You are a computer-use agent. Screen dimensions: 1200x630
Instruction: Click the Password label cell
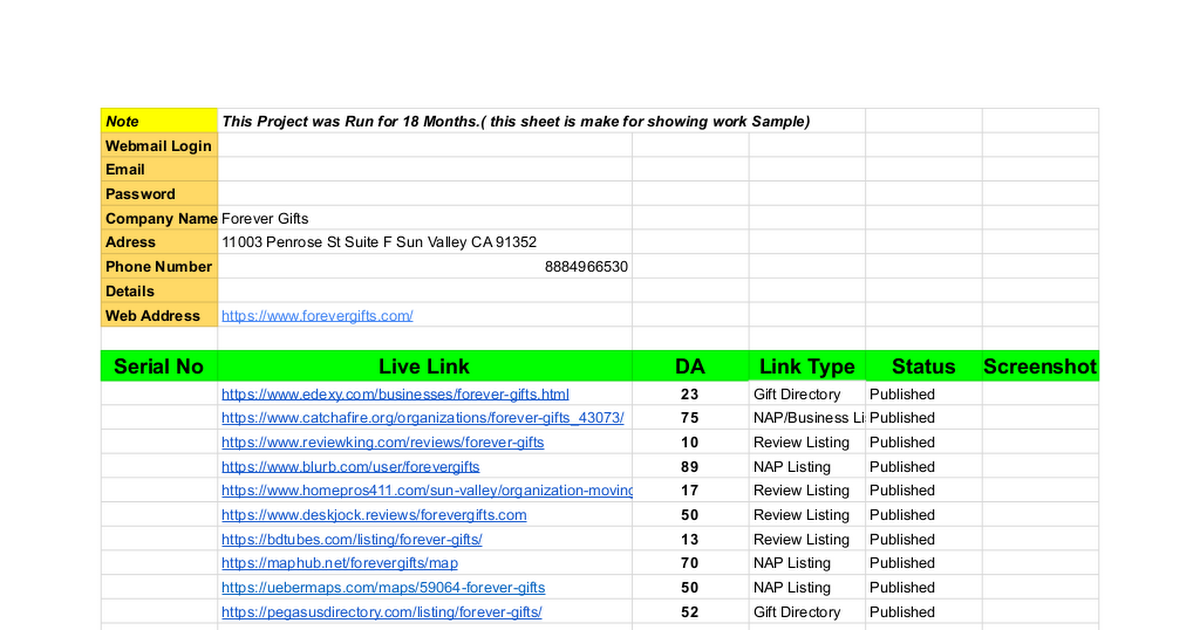159,194
